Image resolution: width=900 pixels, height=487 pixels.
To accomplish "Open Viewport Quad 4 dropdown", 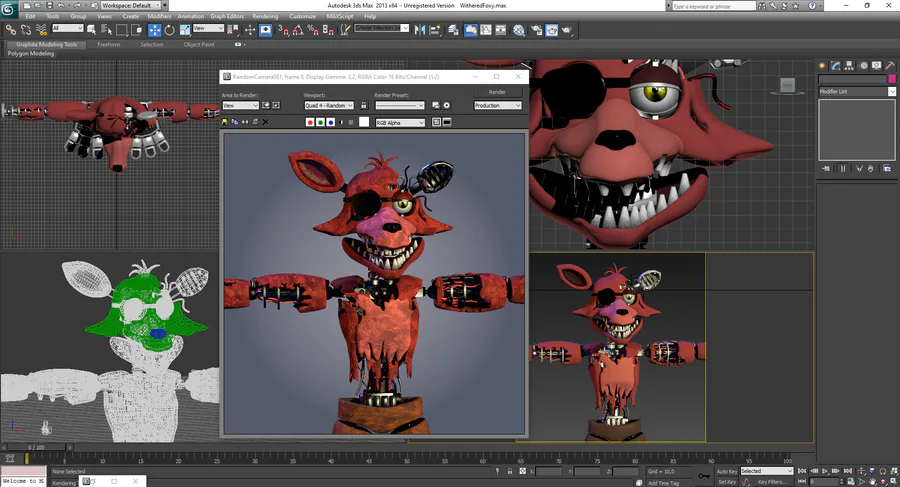I will (329, 105).
